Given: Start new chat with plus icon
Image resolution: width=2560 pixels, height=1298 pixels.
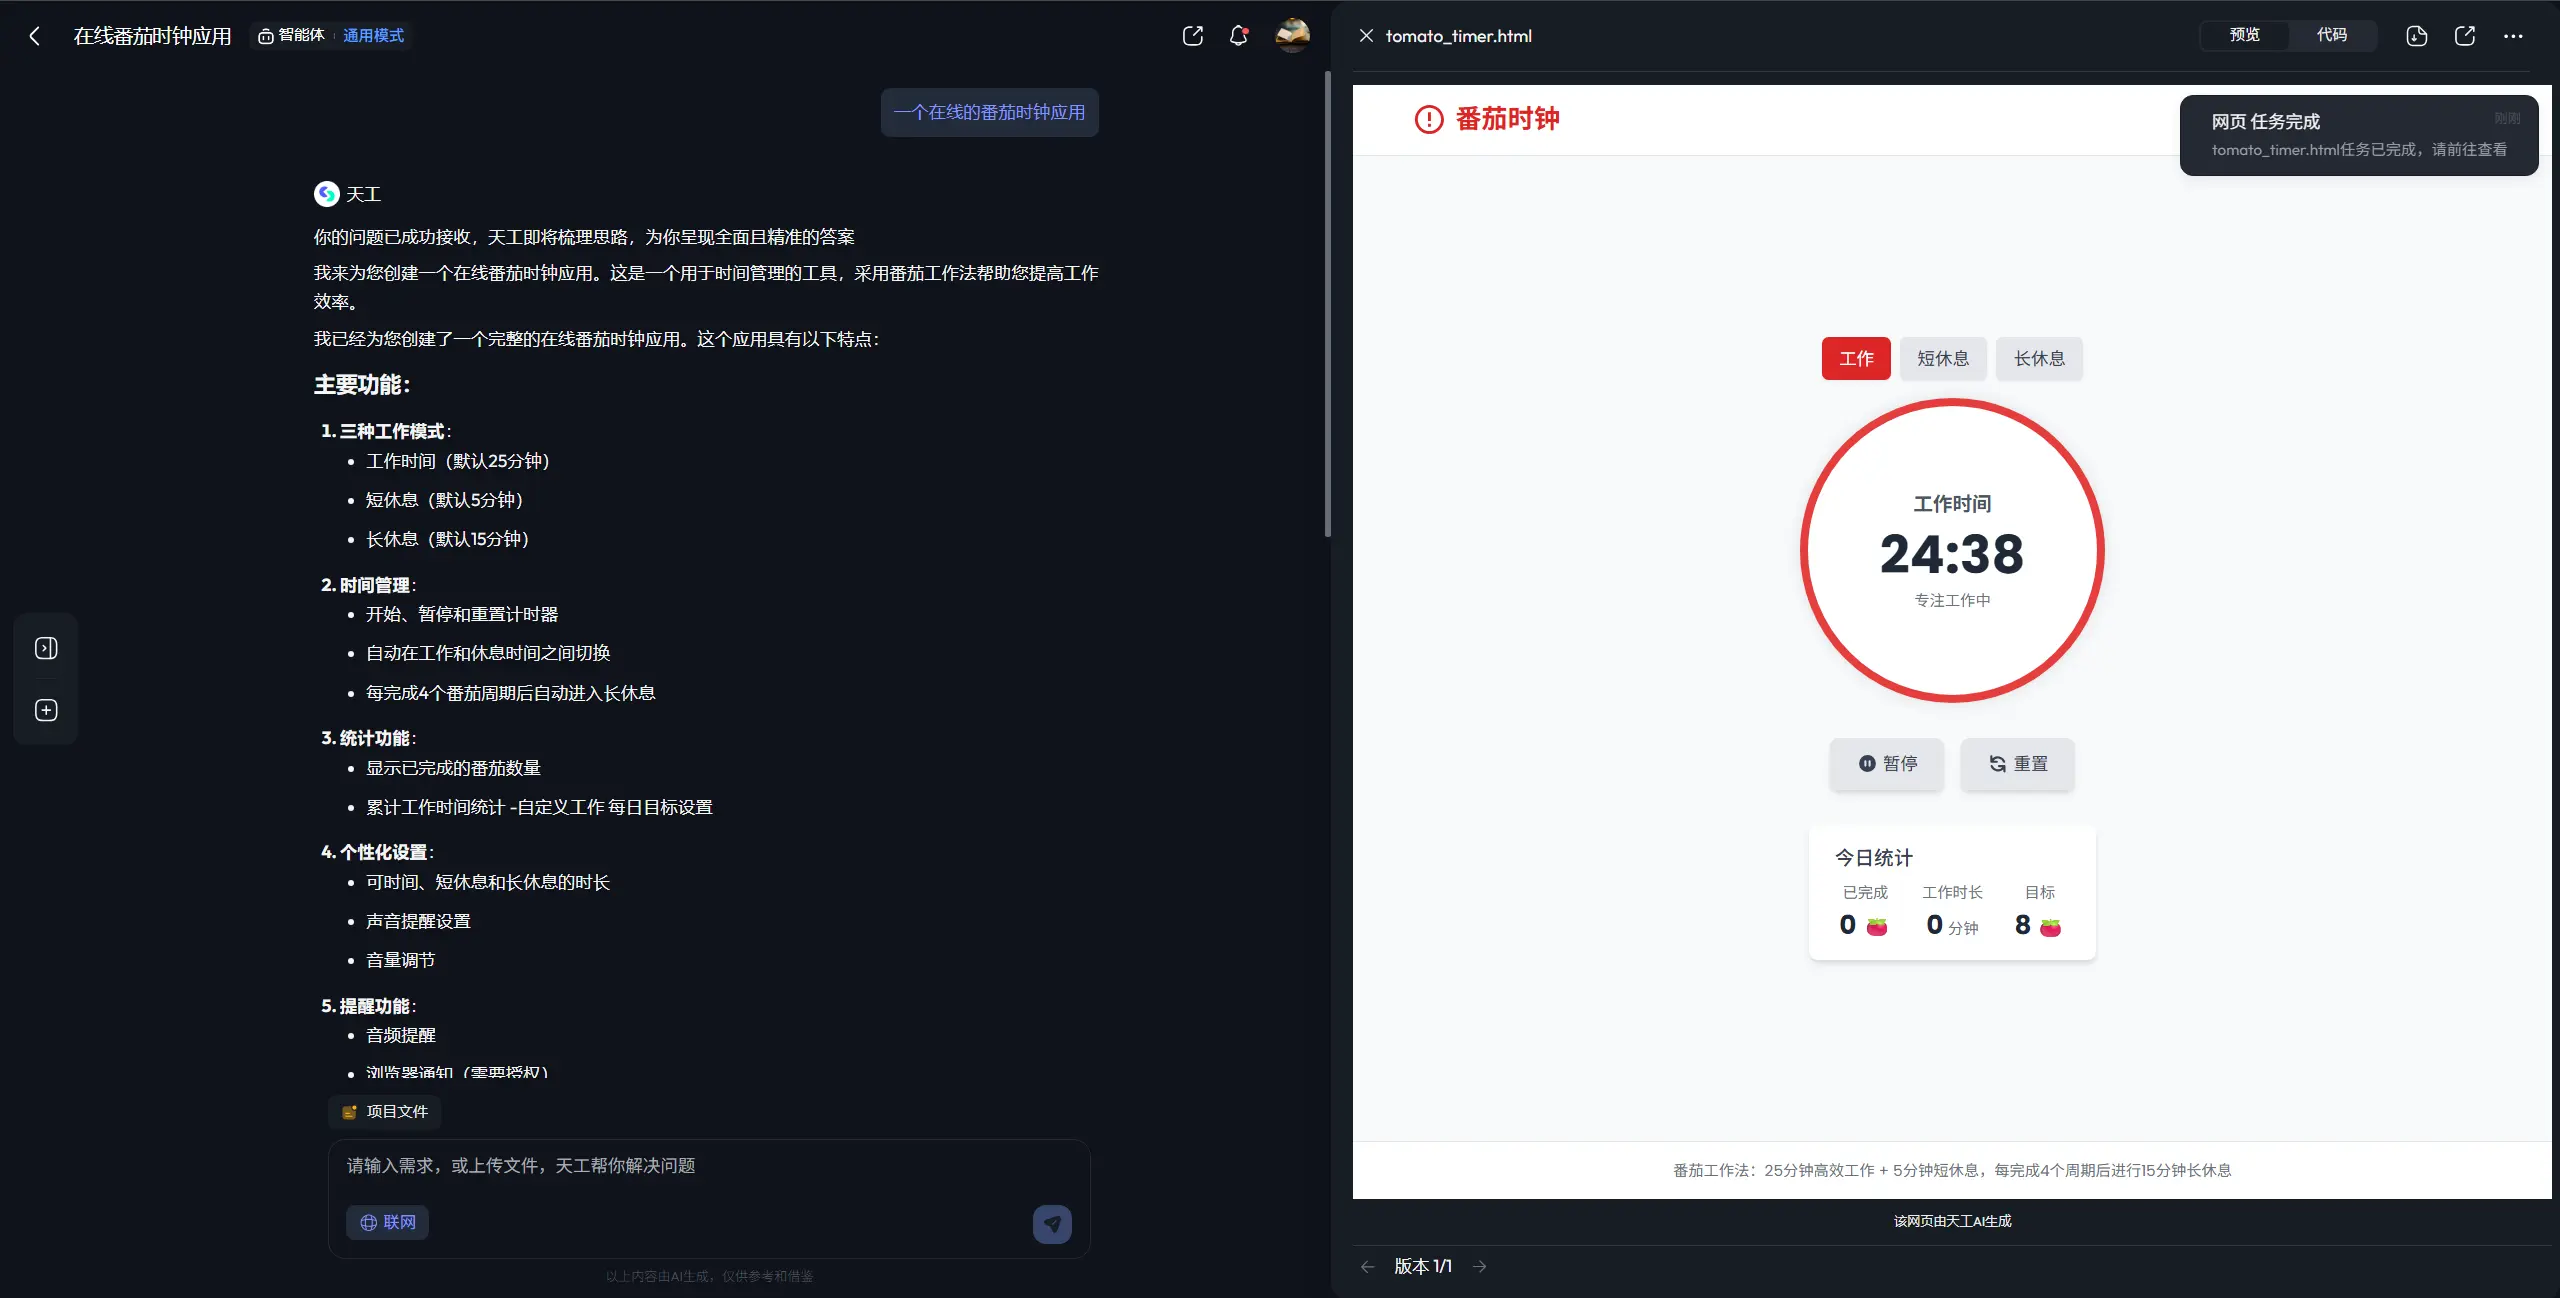Looking at the screenshot, I should (x=46, y=710).
